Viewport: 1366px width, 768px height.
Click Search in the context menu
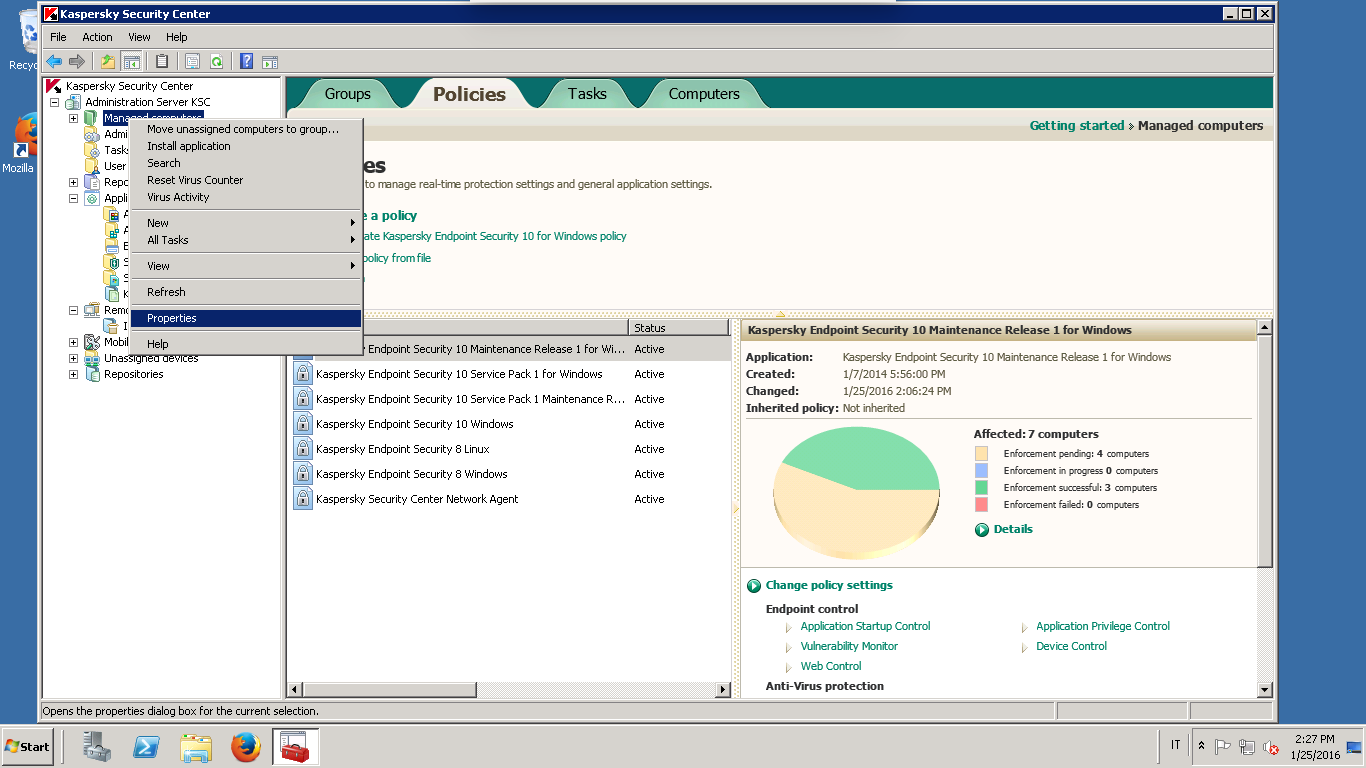click(246, 163)
